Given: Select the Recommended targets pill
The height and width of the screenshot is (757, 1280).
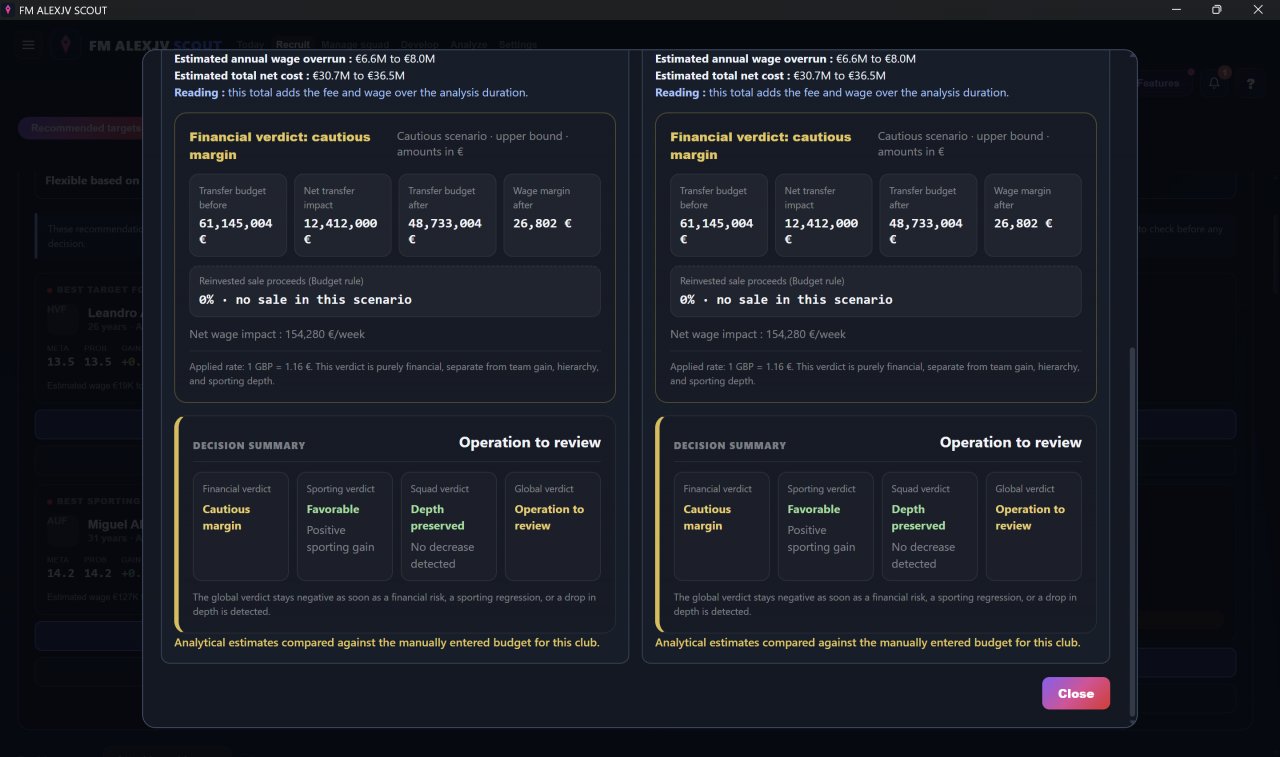Looking at the screenshot, I should click(x=82, y=128).
